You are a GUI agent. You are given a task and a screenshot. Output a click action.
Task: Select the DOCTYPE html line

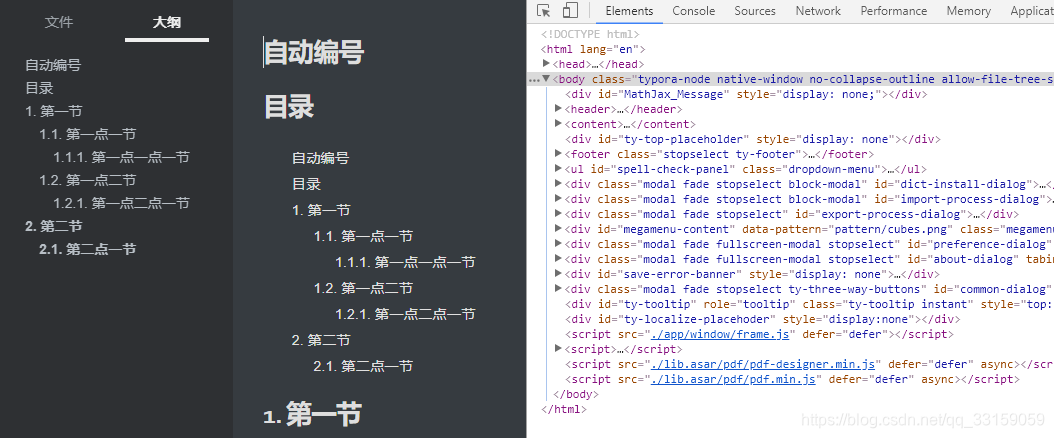590,34
